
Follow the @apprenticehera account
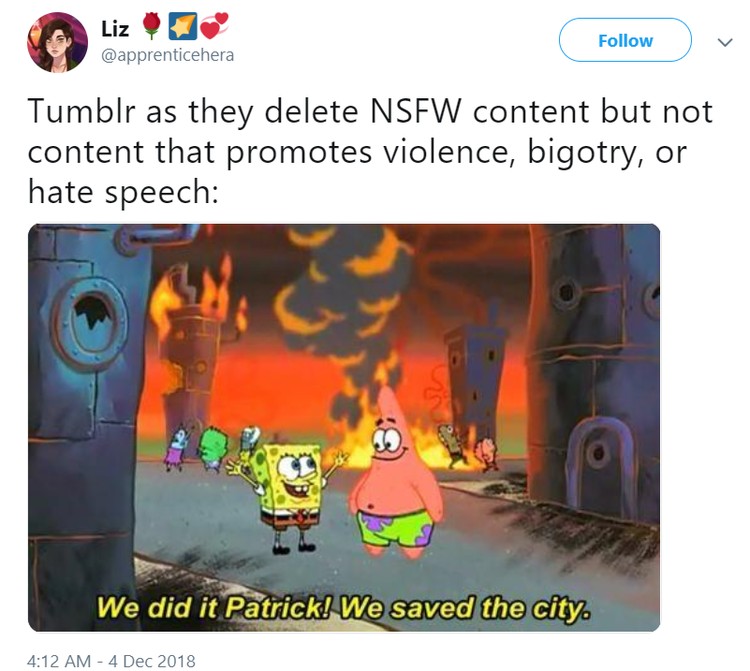coord(625,40)
